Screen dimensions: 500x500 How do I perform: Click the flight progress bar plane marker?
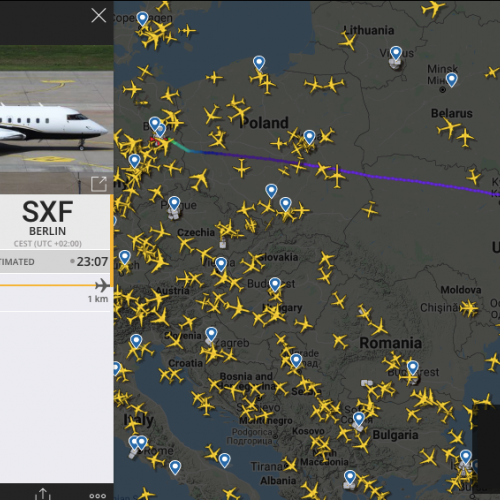[102, 285]
